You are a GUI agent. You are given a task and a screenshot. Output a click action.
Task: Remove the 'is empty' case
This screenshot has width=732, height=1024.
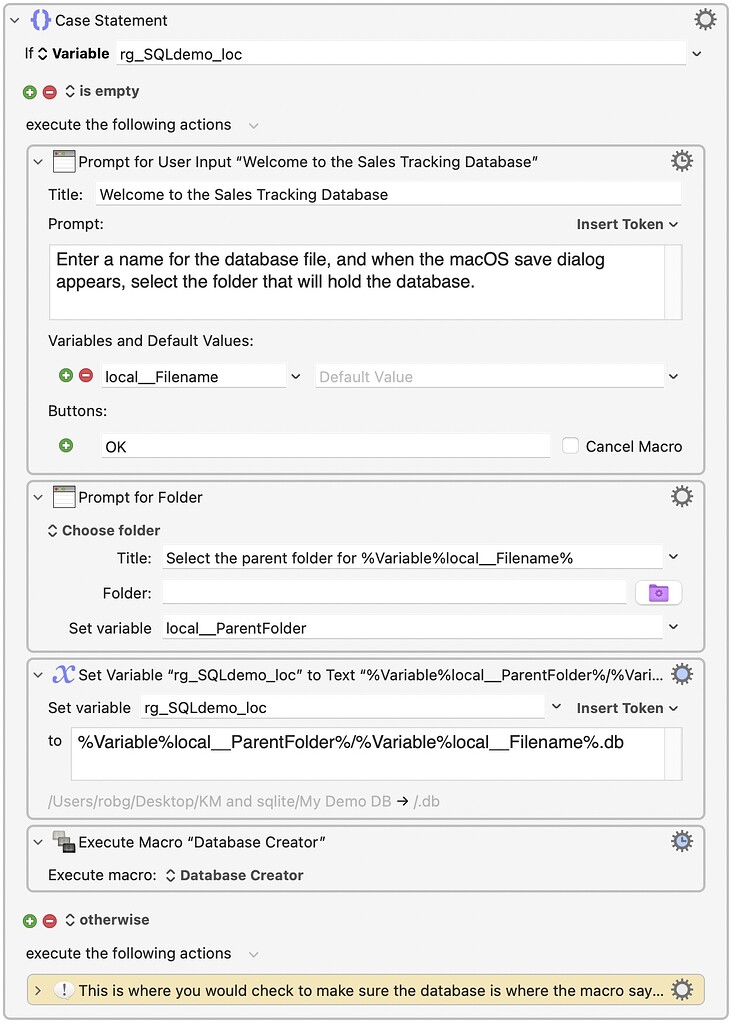tap(50, 92)
